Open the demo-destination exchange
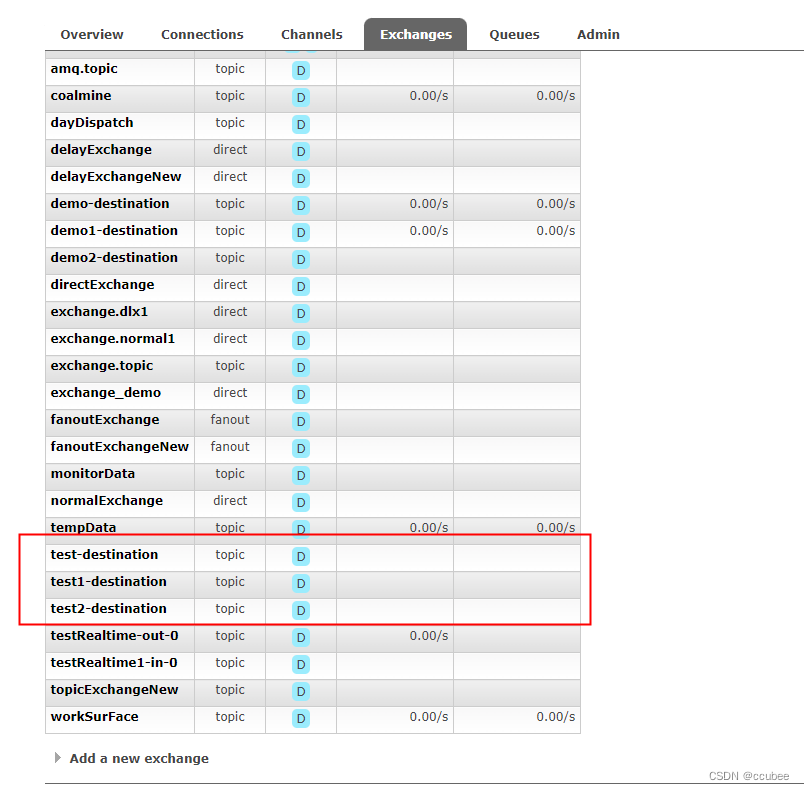Image resolution: width=804 pixels, height=790 pixels. coord(110,204)
